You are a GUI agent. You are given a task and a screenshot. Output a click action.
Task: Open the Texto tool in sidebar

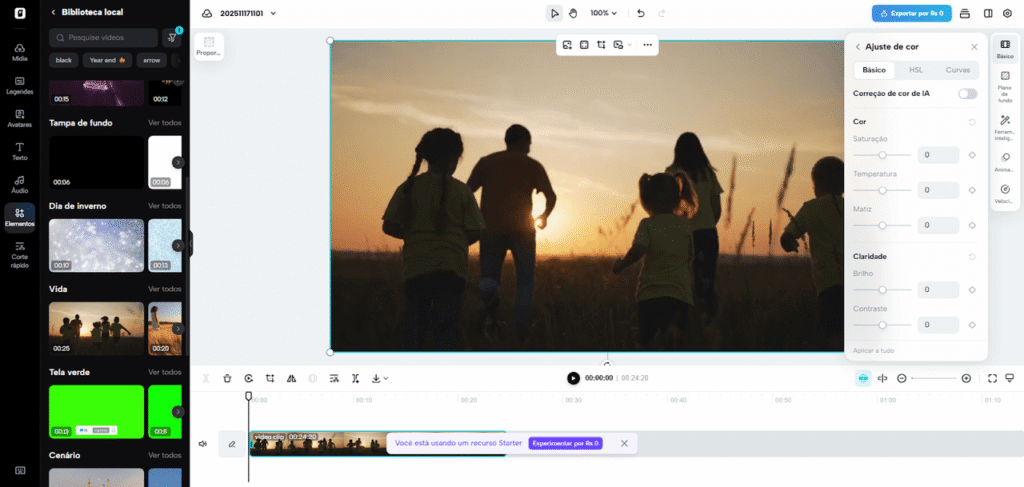[x=20, y=151]
